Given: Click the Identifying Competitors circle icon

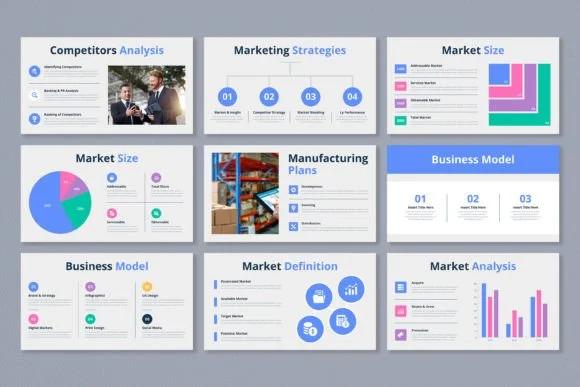Looking at the screenshot, I should [x=34, y=71].
